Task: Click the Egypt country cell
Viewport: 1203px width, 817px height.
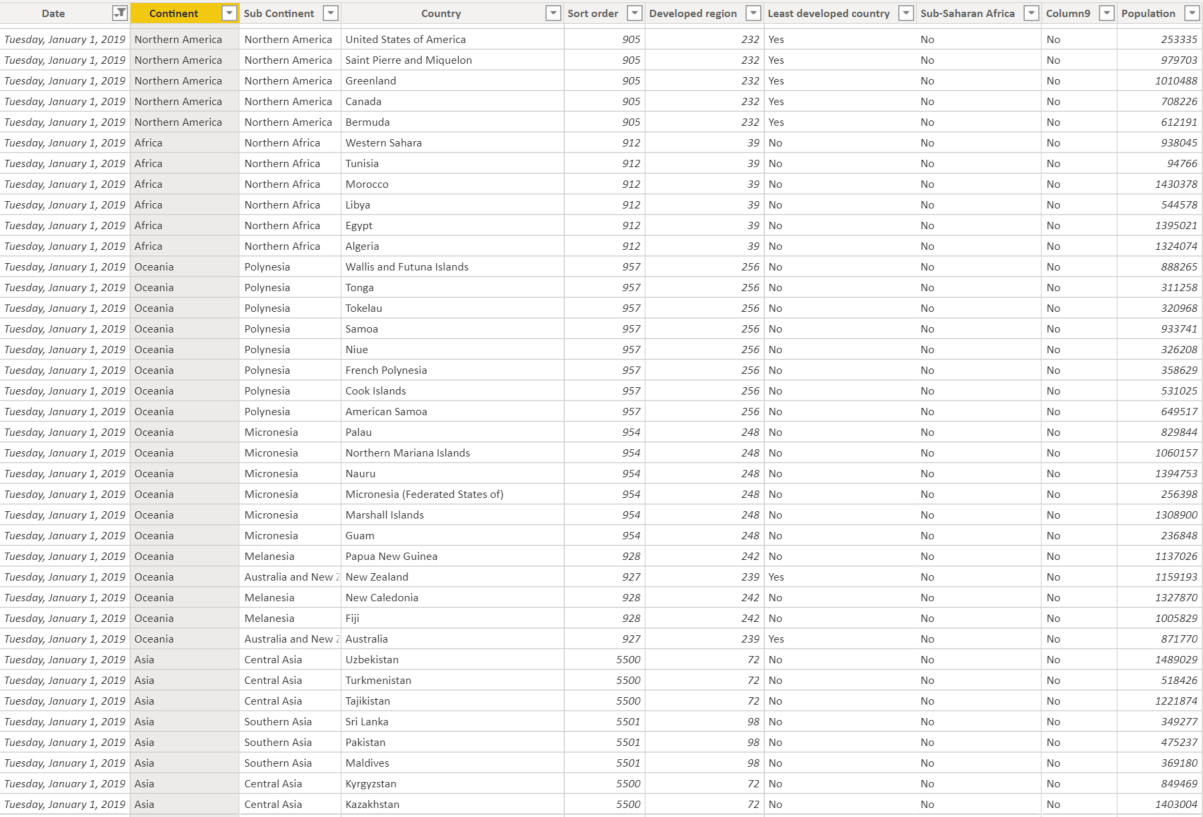Action: click(x=452, y=225)
